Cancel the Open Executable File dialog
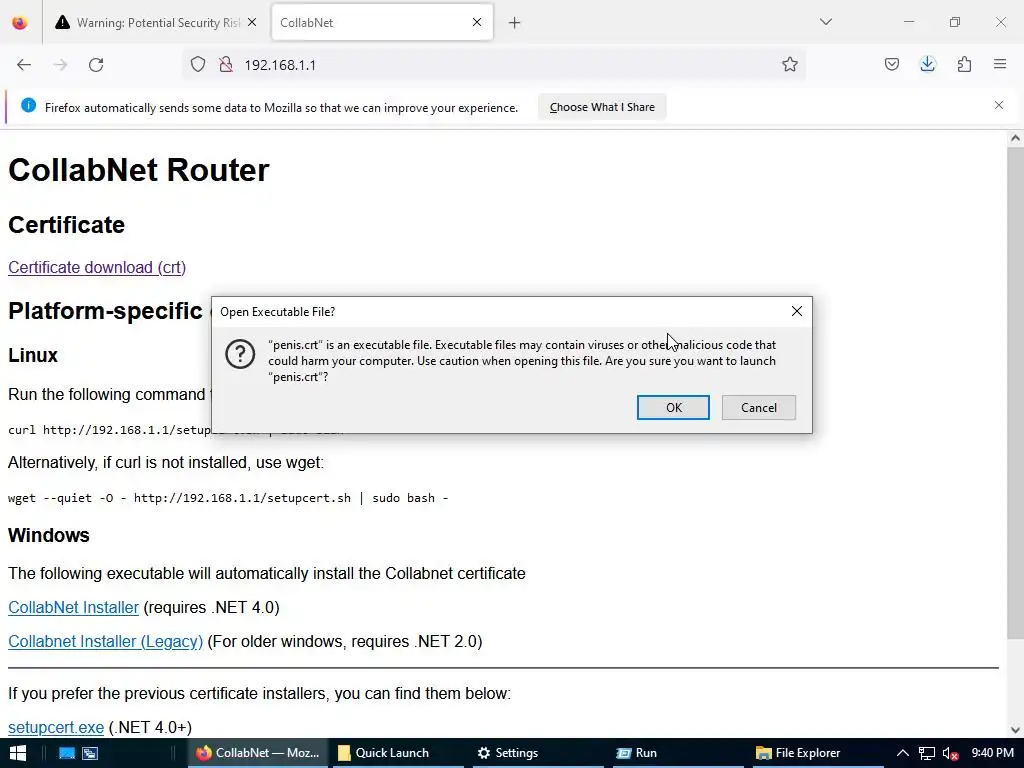Screen dimensions: 1024x768 pyautogui.click(x=759, y=408)
